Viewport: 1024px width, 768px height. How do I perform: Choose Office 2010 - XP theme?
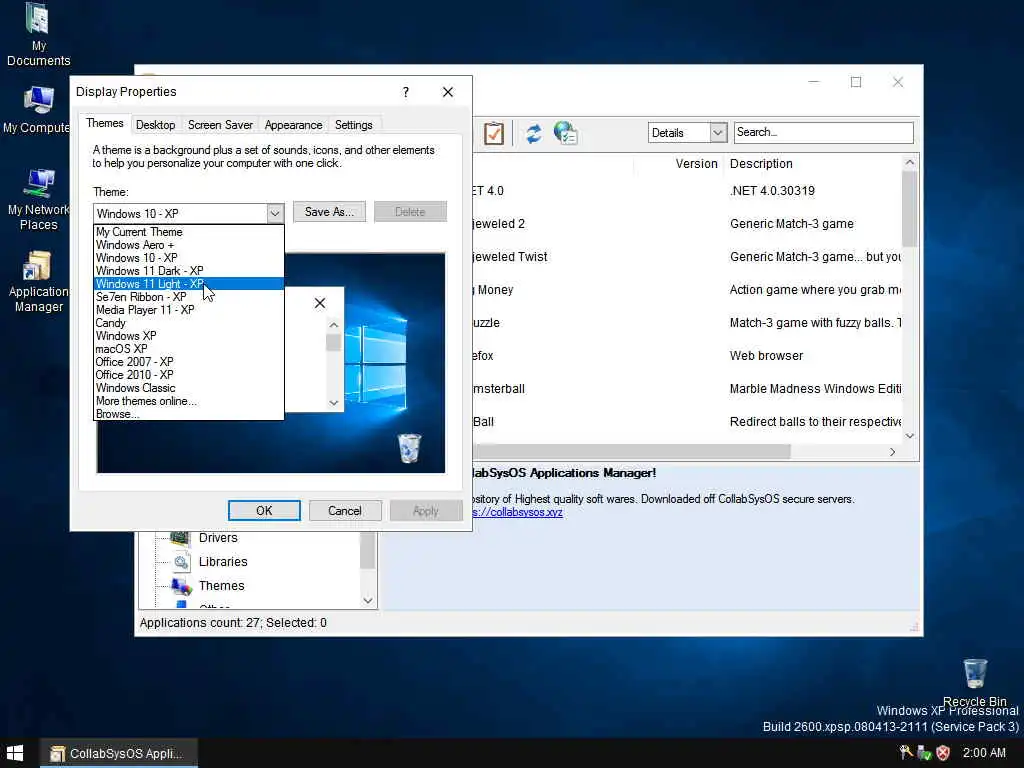click(x=189, y=375)
